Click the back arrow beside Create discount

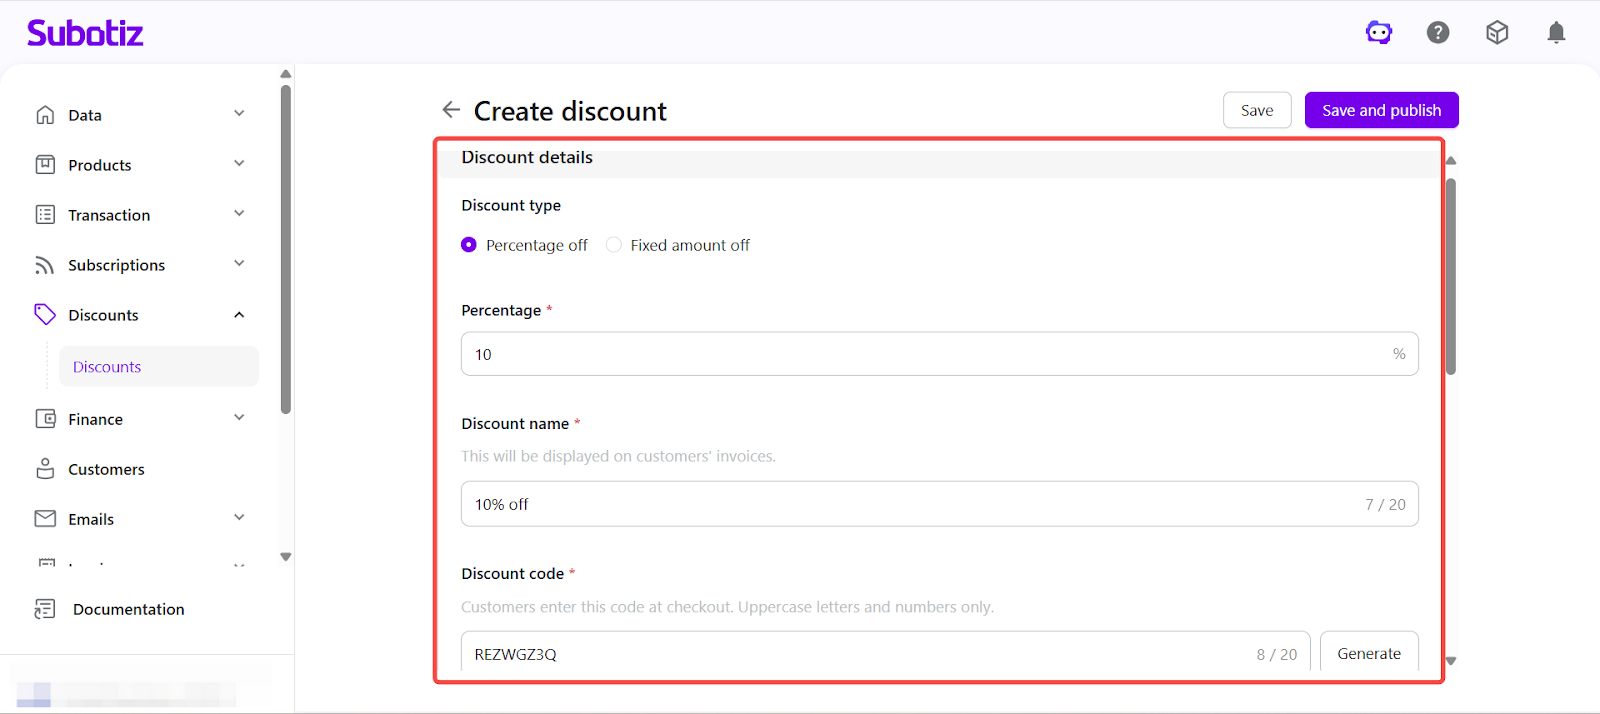[x=451, y=110]
